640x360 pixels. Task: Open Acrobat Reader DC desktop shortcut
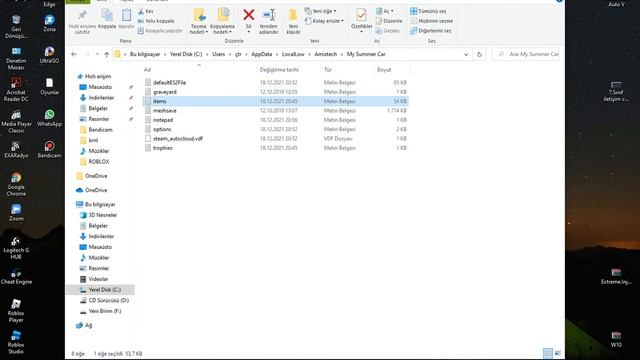tap(16, 89)
